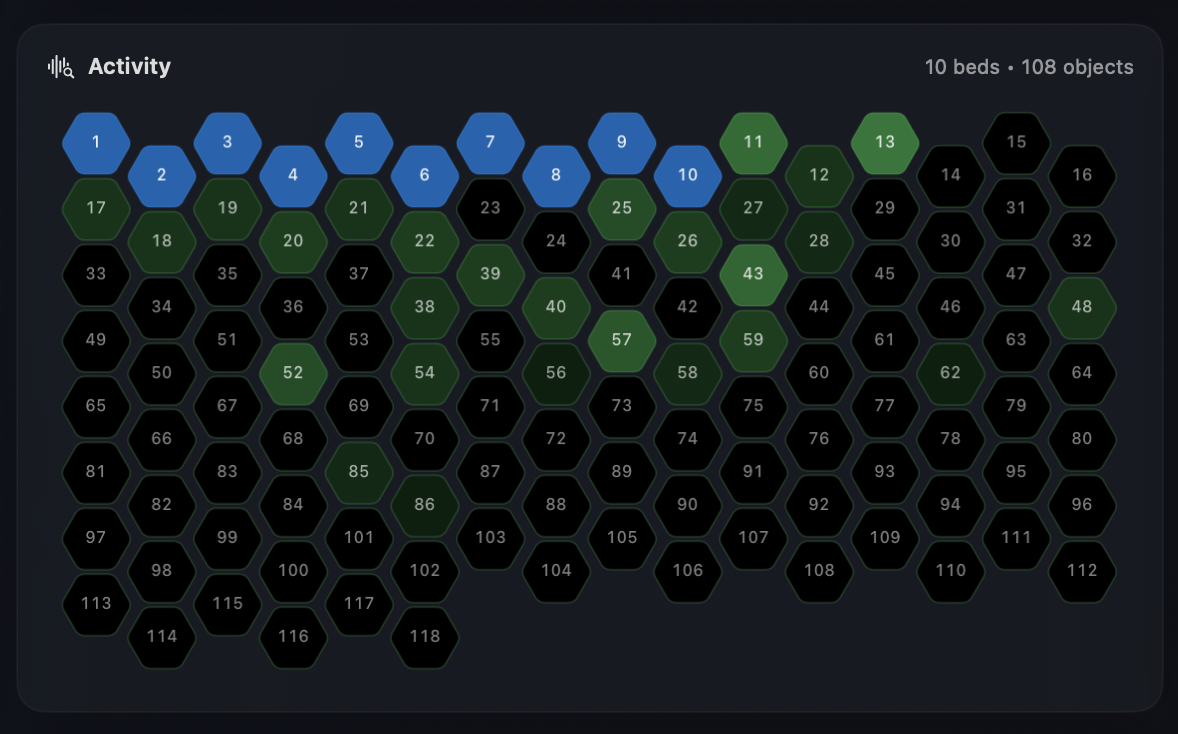
Task: Select blue hexagon number 10
Action: click(x=688, y=175)
